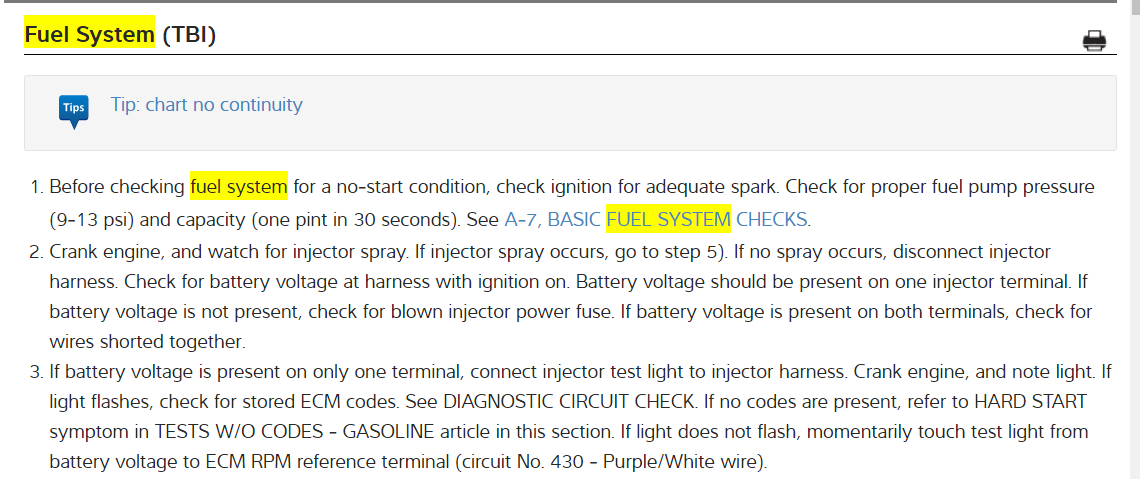Click the '(TBI)' text in the heading
The width and height of the screenshot is (1140, 479).
(189, 34)
